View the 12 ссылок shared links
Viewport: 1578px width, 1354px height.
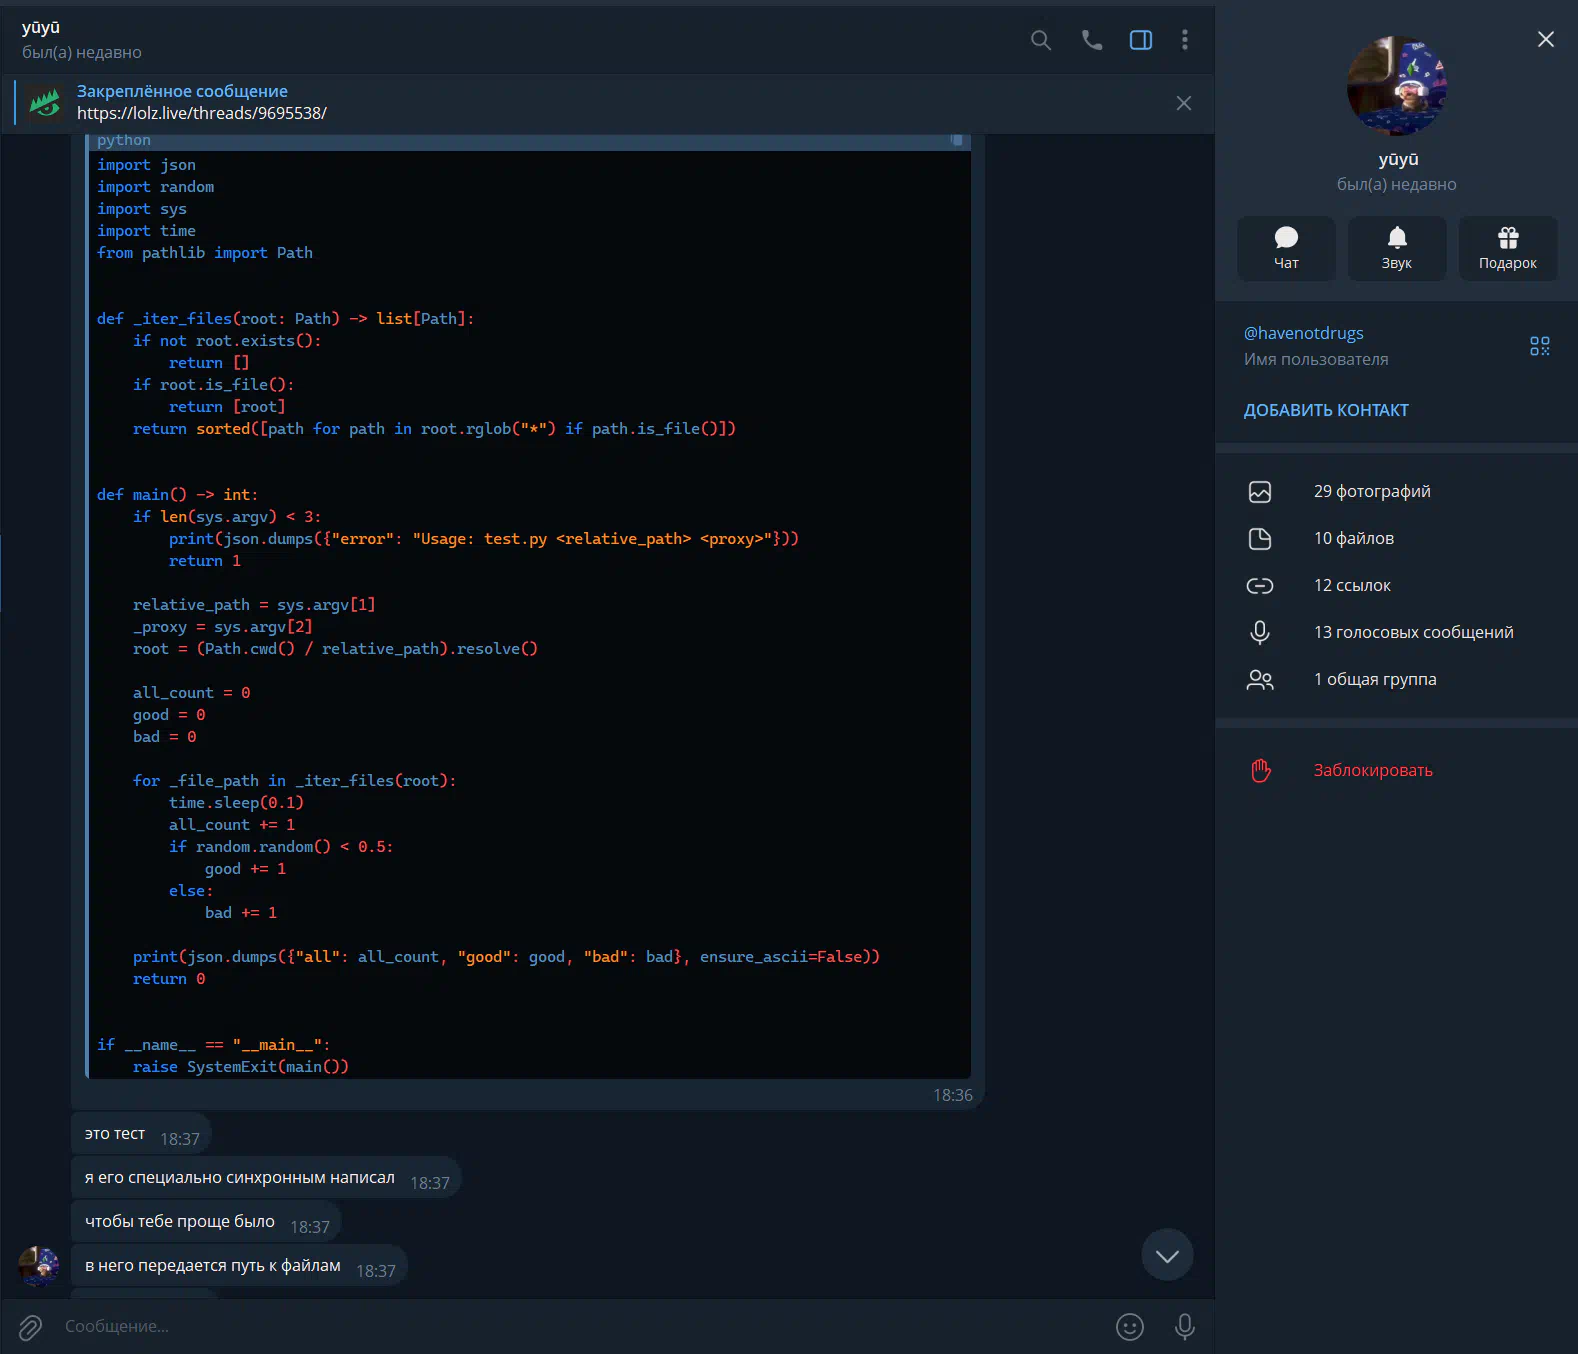pos(1351,585)
